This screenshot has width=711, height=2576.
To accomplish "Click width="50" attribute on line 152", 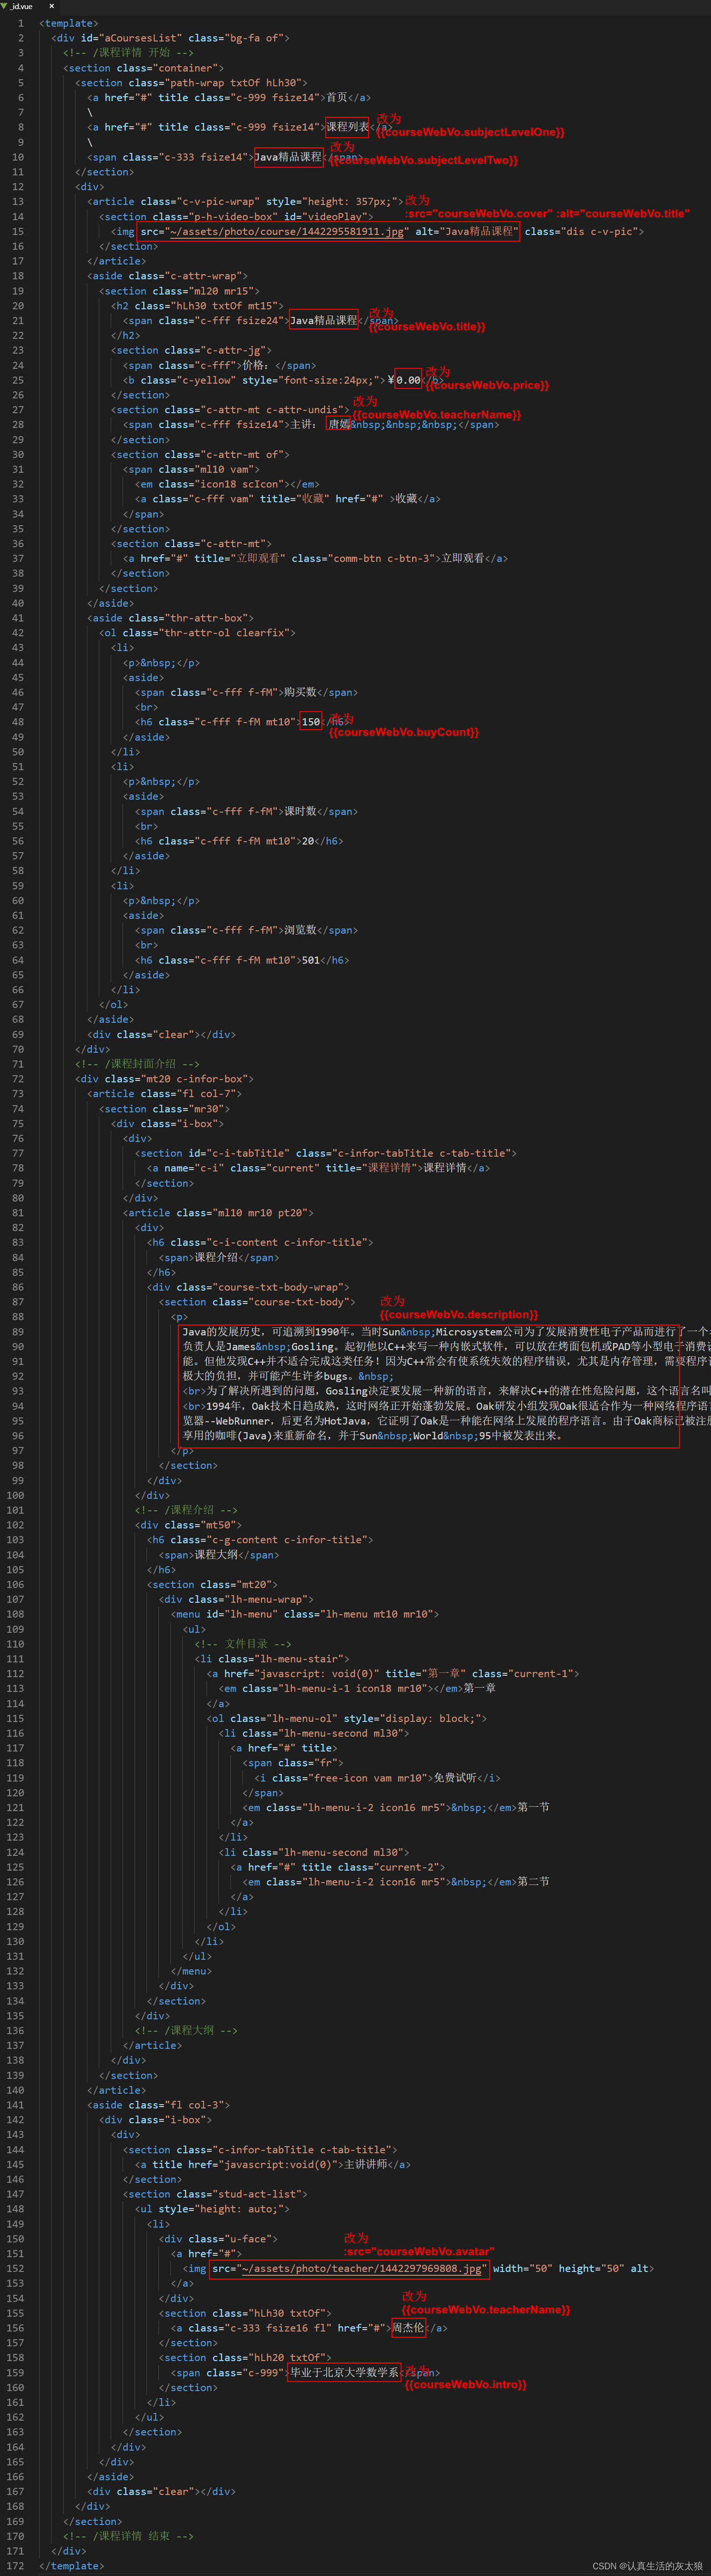I will 522,2268.
